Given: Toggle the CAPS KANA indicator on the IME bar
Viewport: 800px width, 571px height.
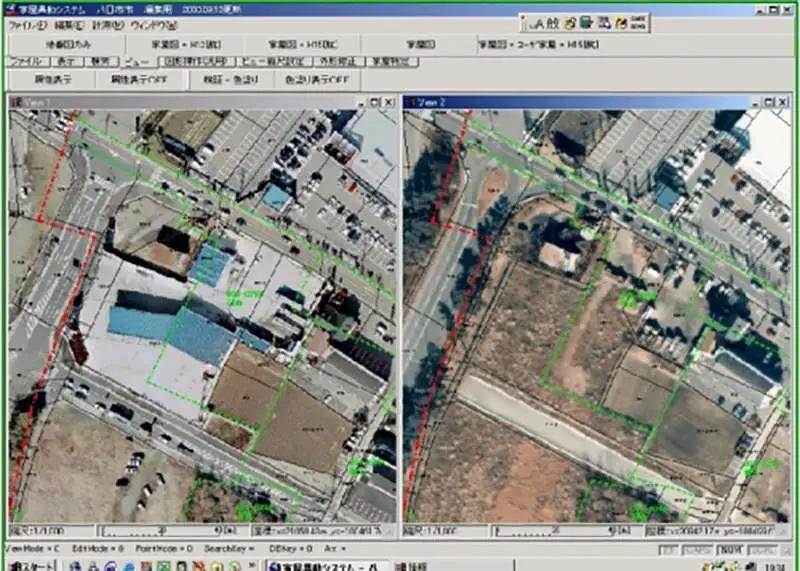Looking at the screenshot, I should click(x=638, y=23).
